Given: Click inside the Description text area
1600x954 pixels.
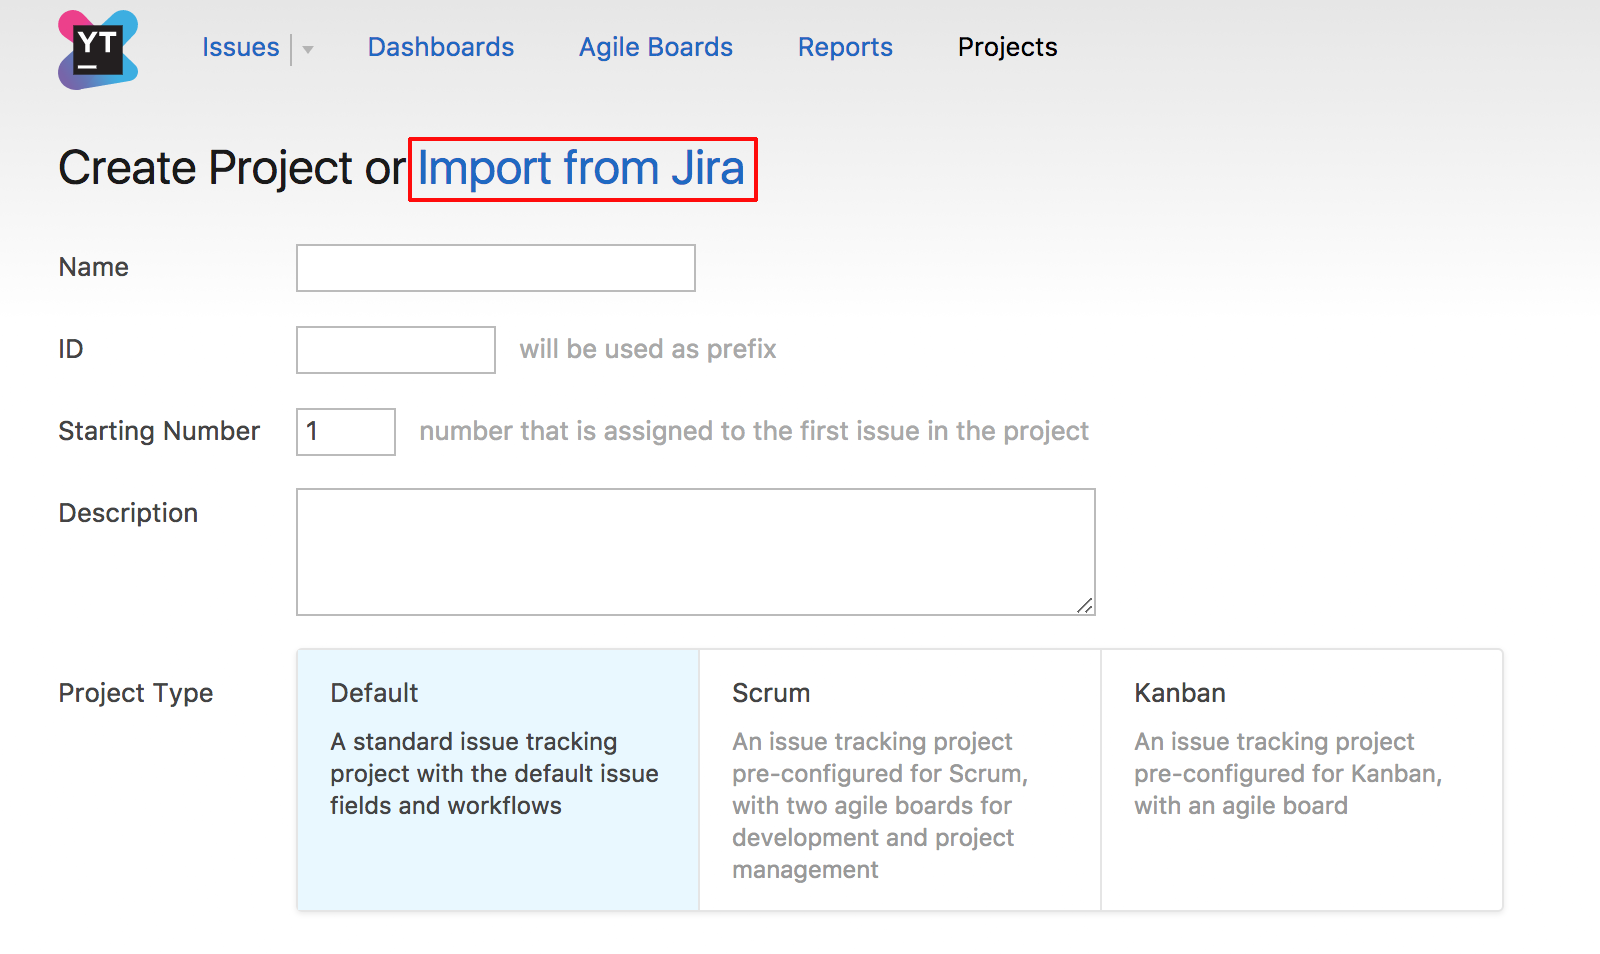Looking at the screenshot, I should tap(696, 552).
